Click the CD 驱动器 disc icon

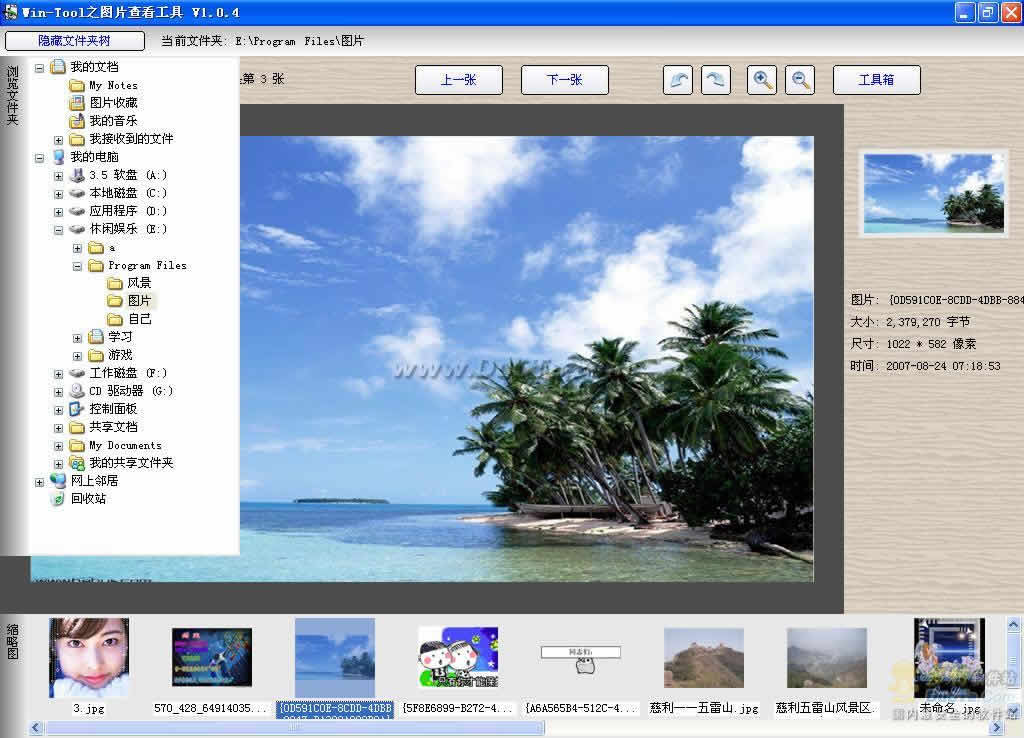[x=77, y=391]
